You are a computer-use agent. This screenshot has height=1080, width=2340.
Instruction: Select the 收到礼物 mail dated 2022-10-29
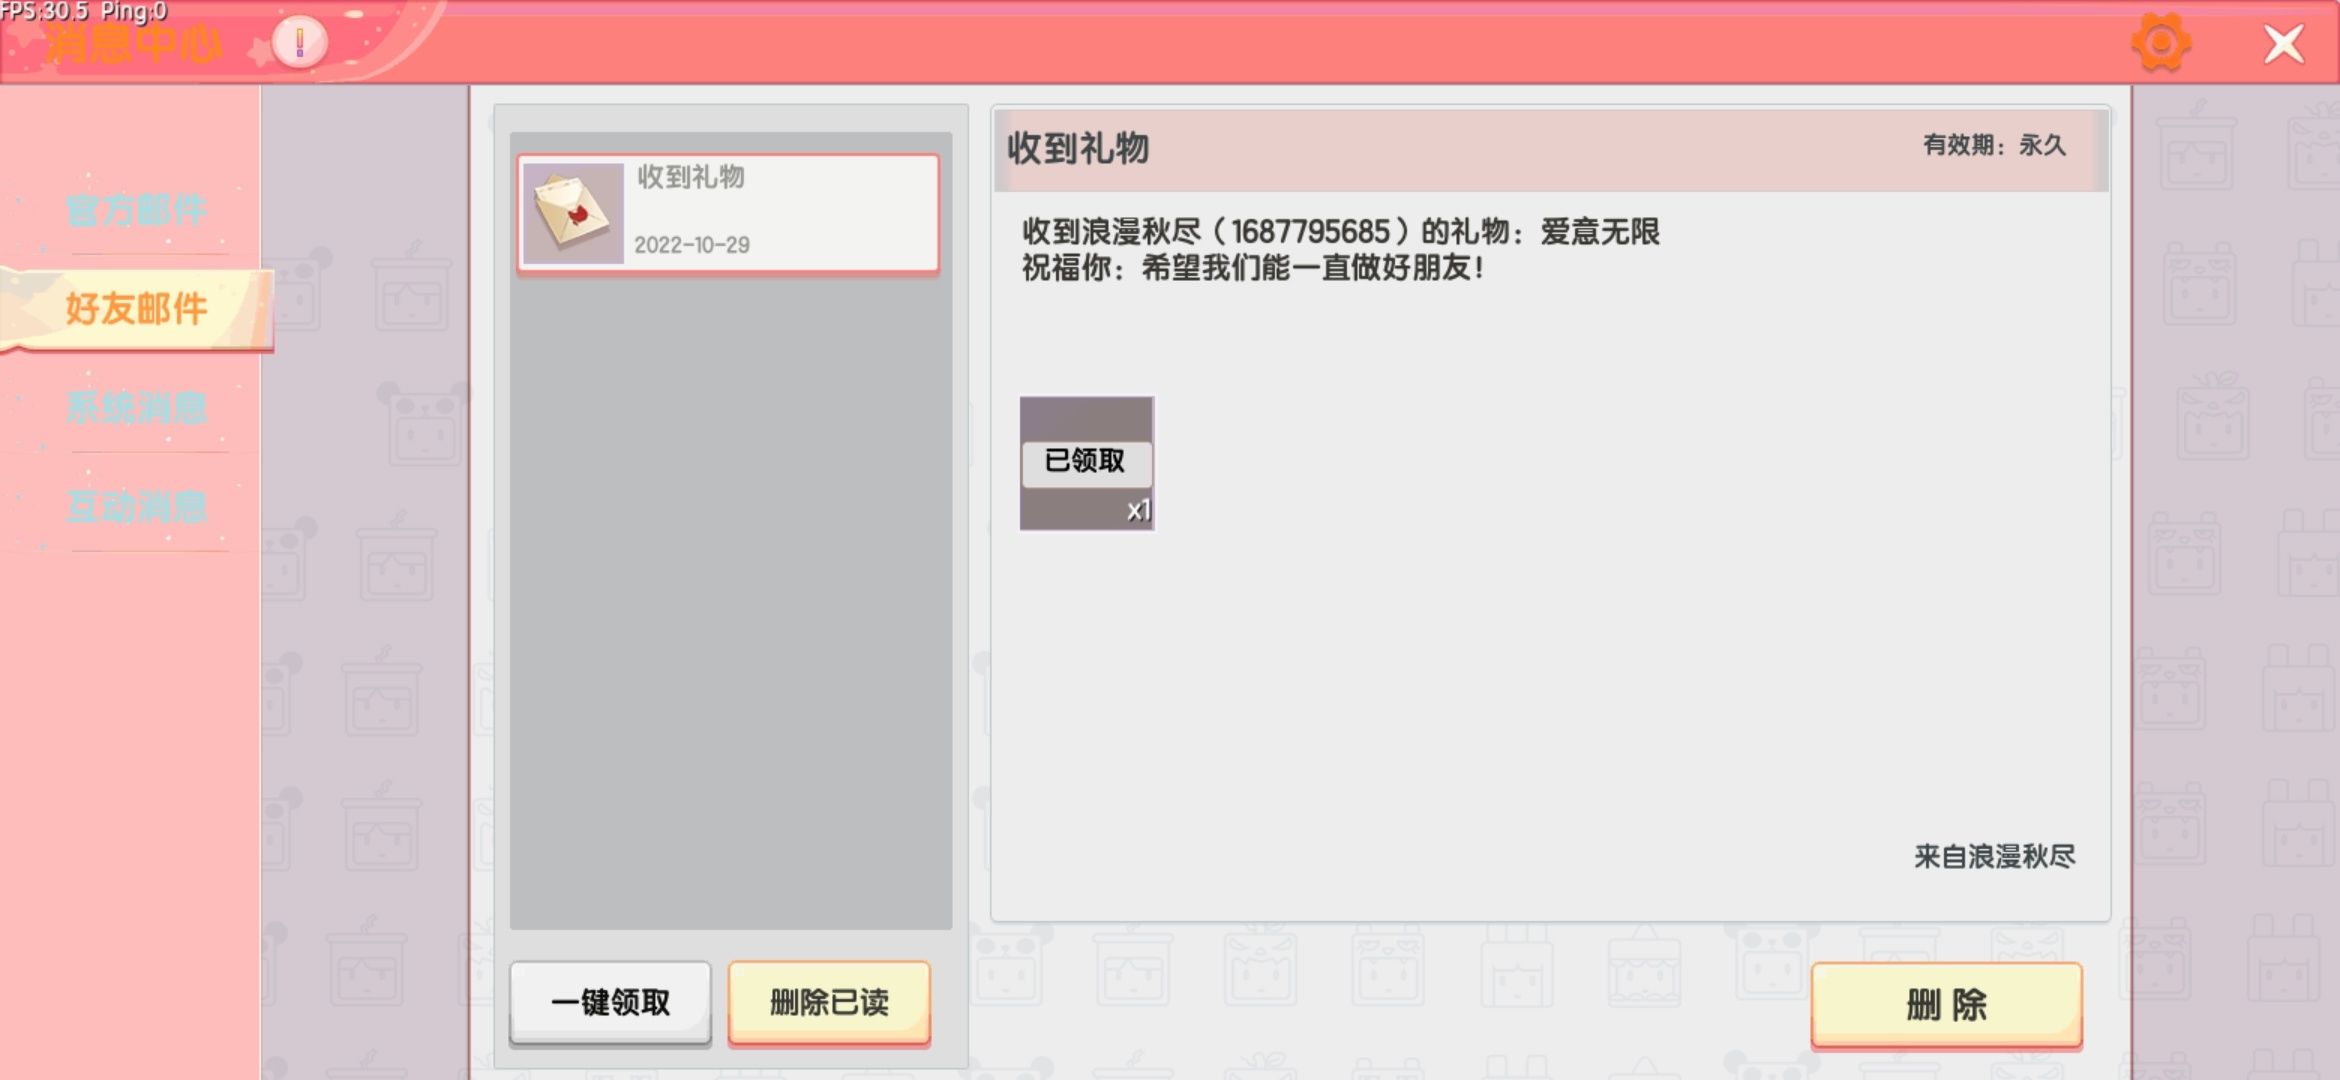780,213
